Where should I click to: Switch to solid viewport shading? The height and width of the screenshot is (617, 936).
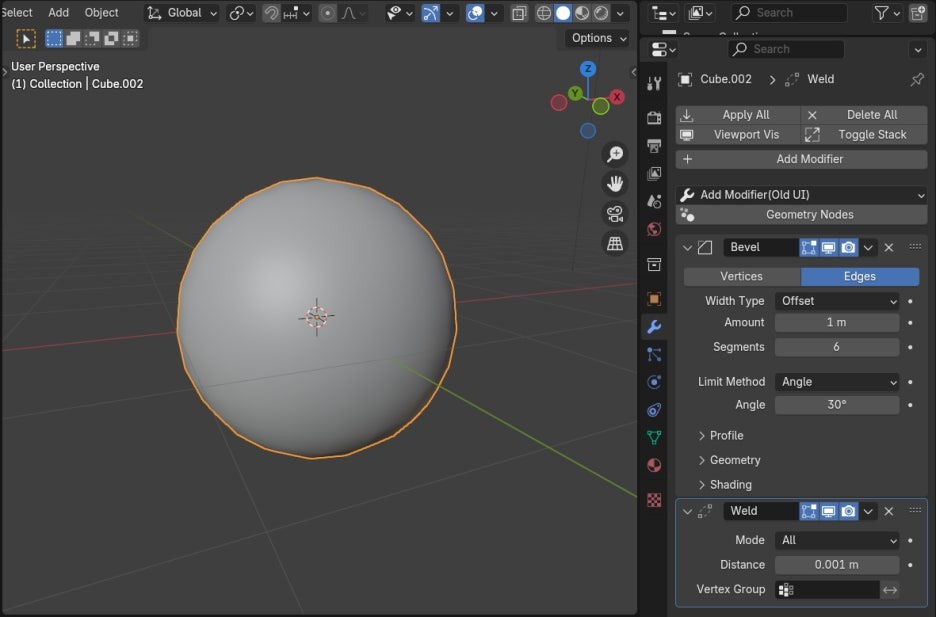(563, 13)
